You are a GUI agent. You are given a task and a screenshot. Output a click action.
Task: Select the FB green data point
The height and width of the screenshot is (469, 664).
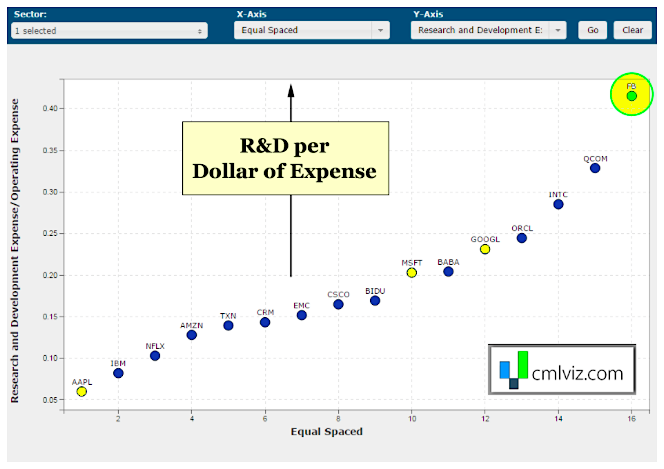(631, 96)
